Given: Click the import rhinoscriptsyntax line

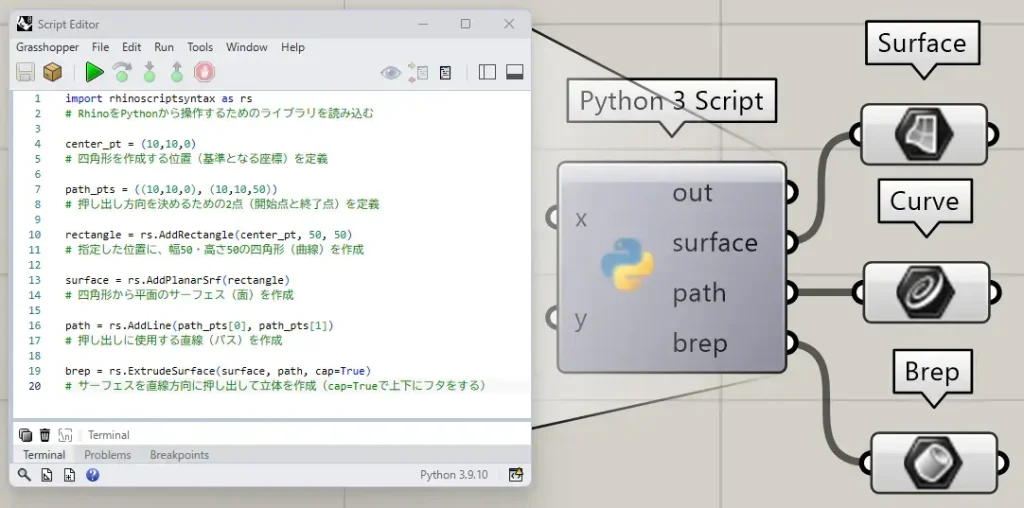Looking at the screenshot, I should [x=159, y=99].
